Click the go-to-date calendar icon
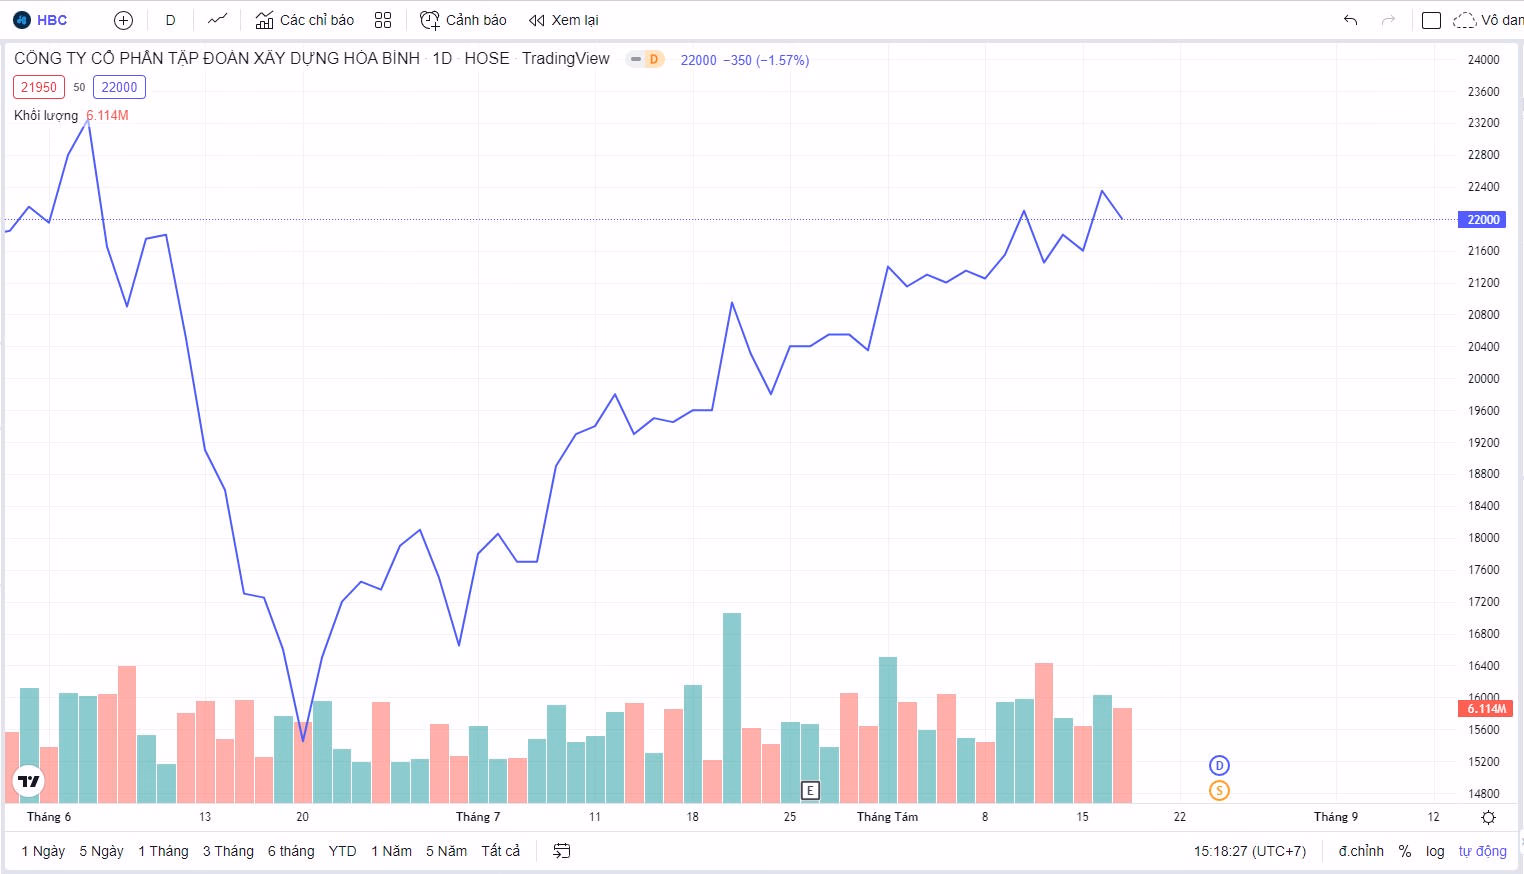Screen dimensions: 1524x874 (562, 851)
